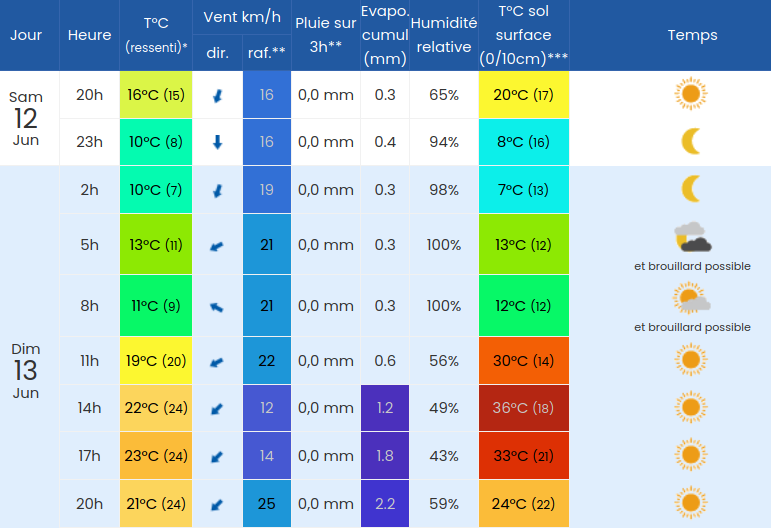Click the sun icon for Dim 17h
771x528 pixels.
click(691, 455)
